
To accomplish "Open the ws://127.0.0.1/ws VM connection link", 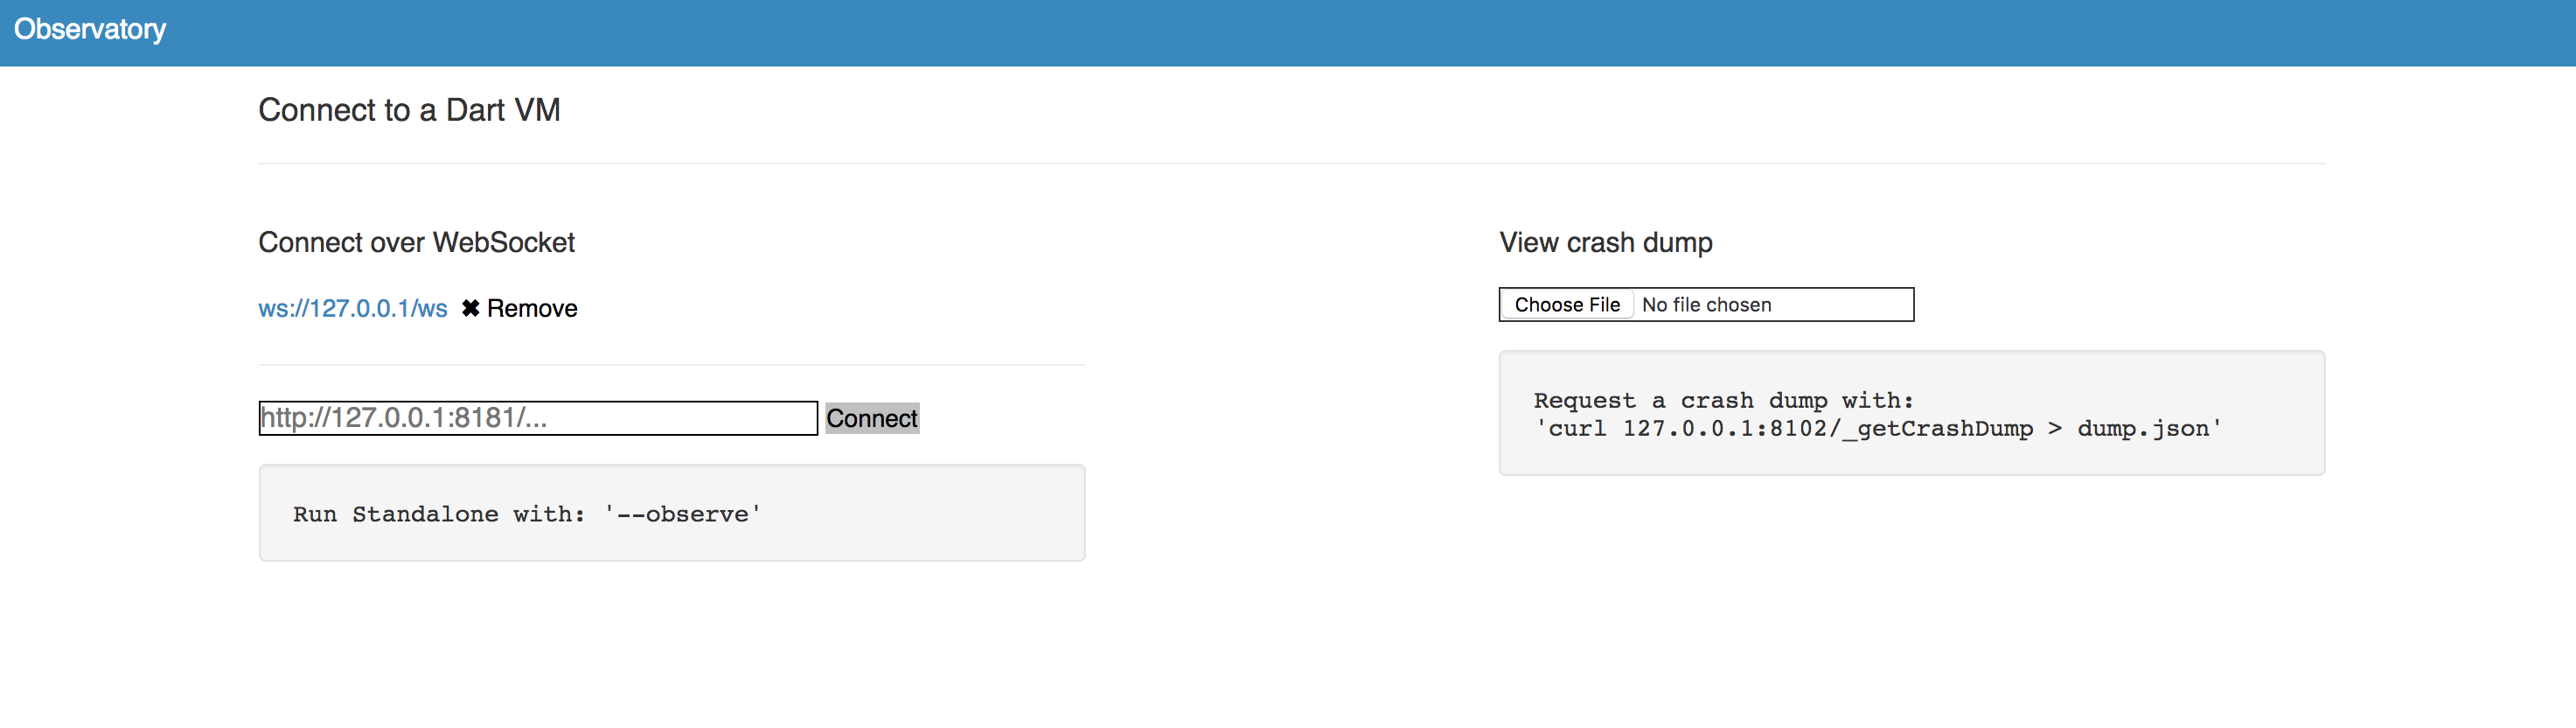I will (x=352, y=308).
